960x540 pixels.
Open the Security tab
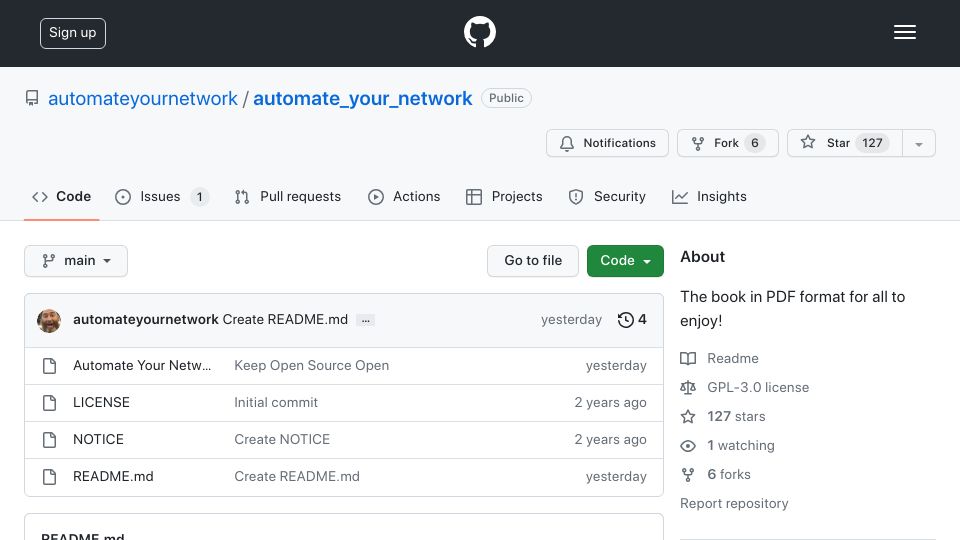pyautogui.click(x=607, y=197)
